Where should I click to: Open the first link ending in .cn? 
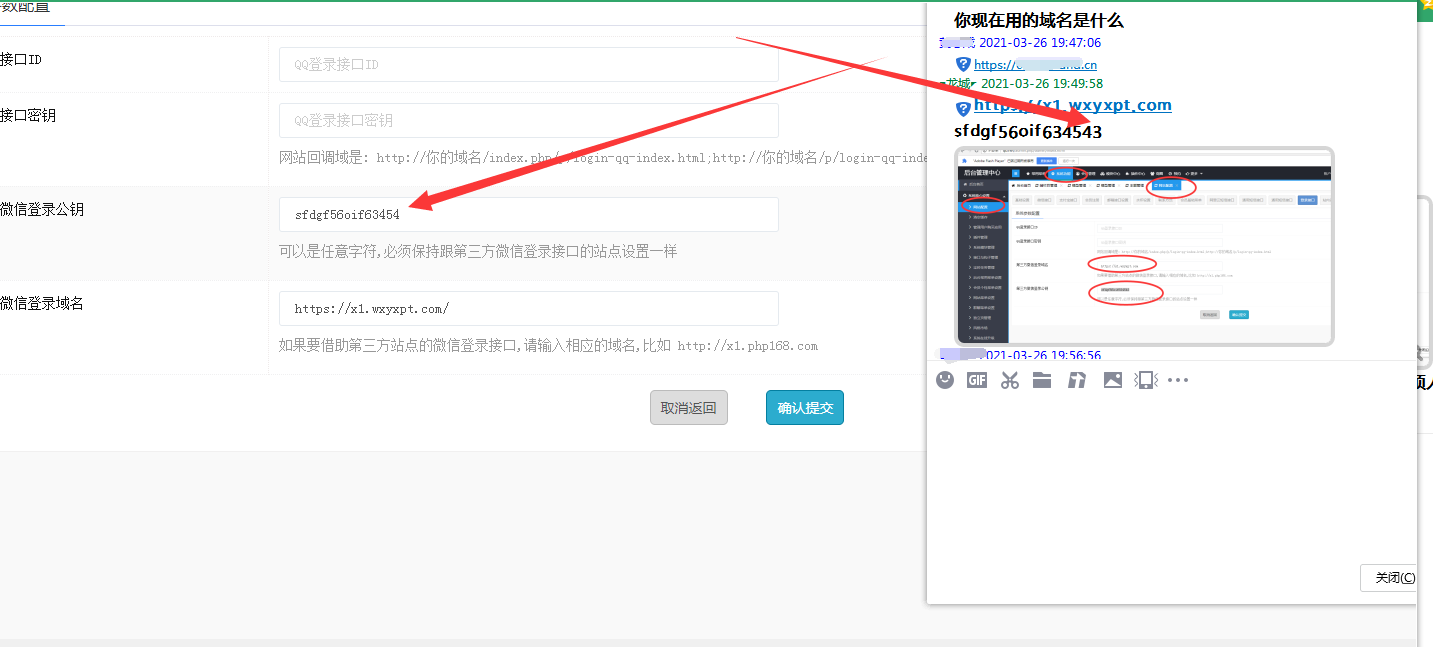click(1035, 65)
